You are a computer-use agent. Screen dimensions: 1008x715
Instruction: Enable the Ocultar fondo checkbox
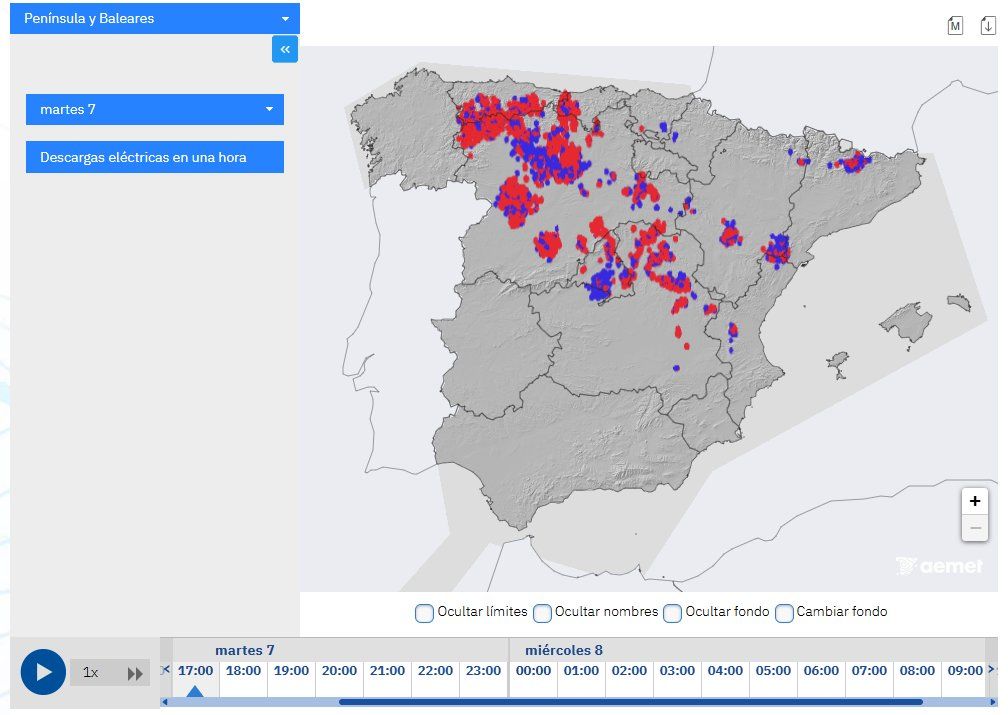[672, 613]
